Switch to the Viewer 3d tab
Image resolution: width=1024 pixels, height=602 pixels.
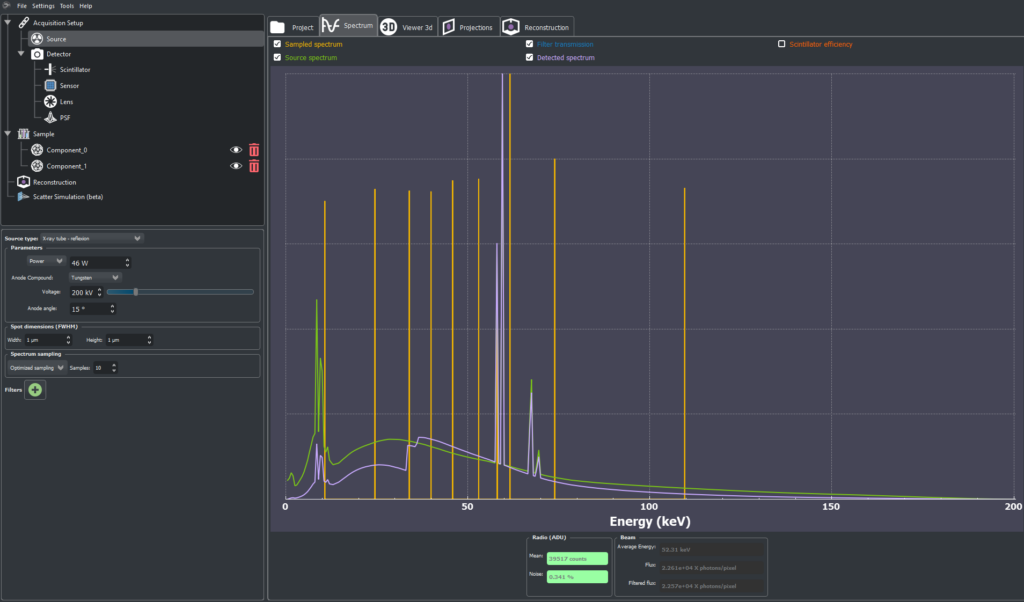(407, 27)
